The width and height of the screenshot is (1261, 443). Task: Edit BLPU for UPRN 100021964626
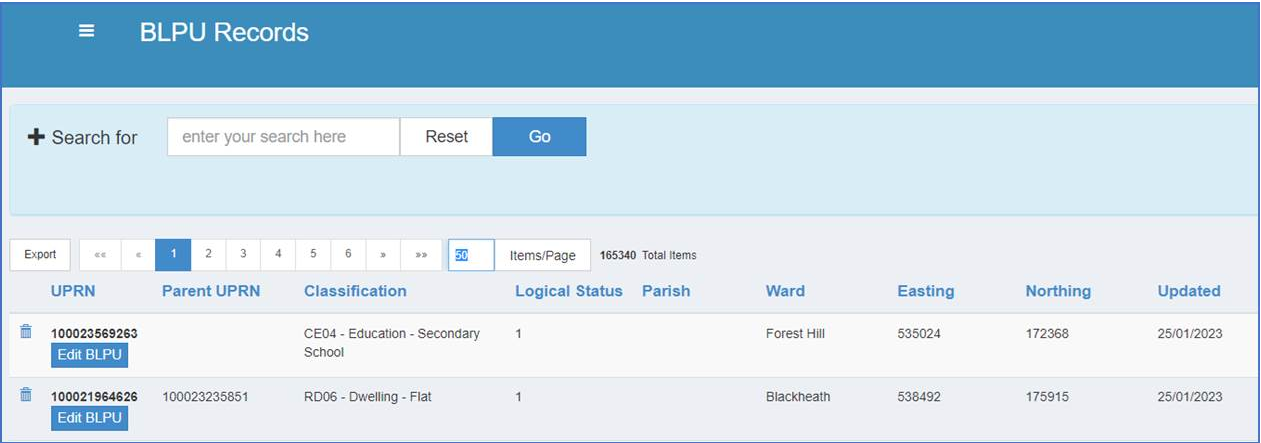point(89,418)
